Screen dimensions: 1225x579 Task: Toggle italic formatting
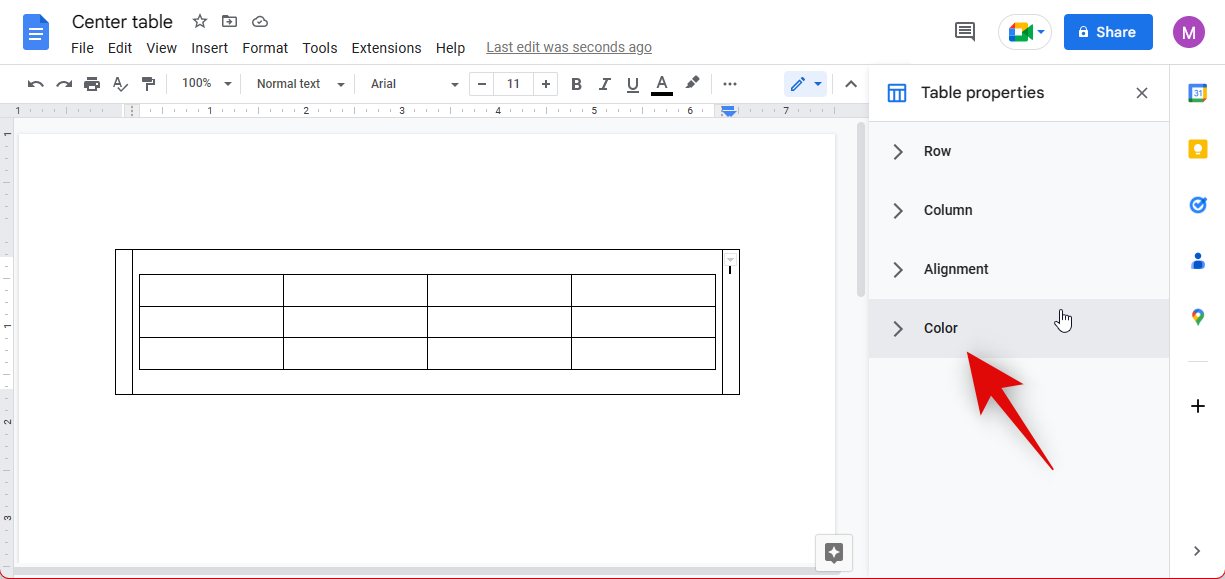coord(604,84)
